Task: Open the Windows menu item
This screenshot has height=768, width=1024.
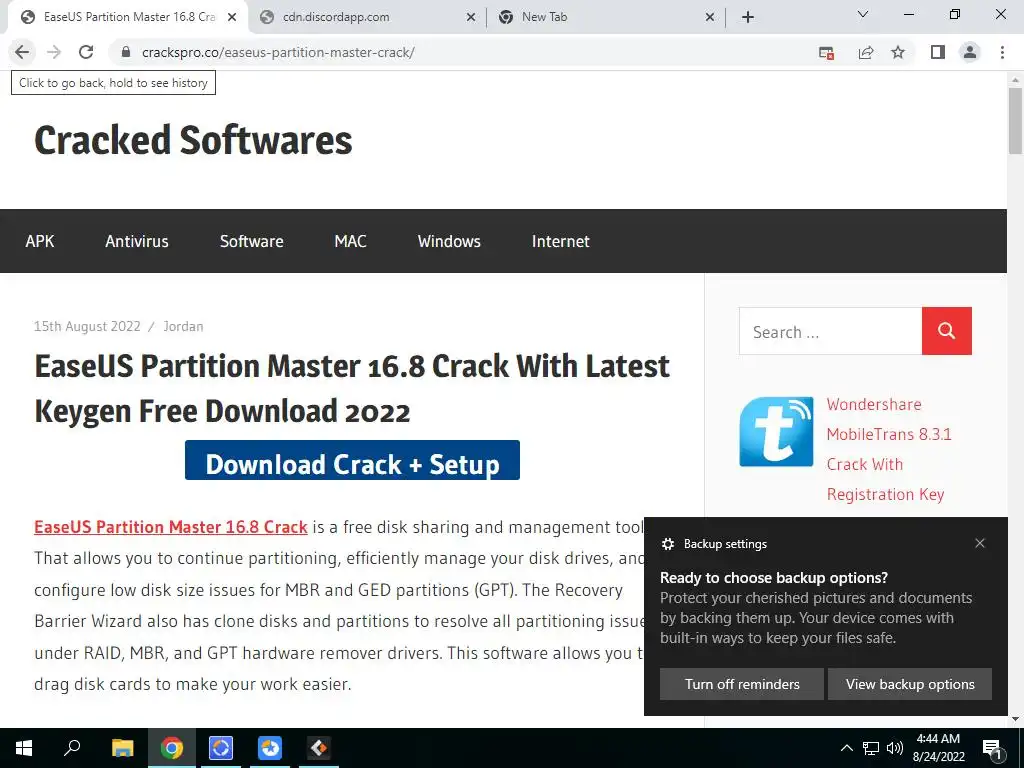Action: click(x=449, y=241)
